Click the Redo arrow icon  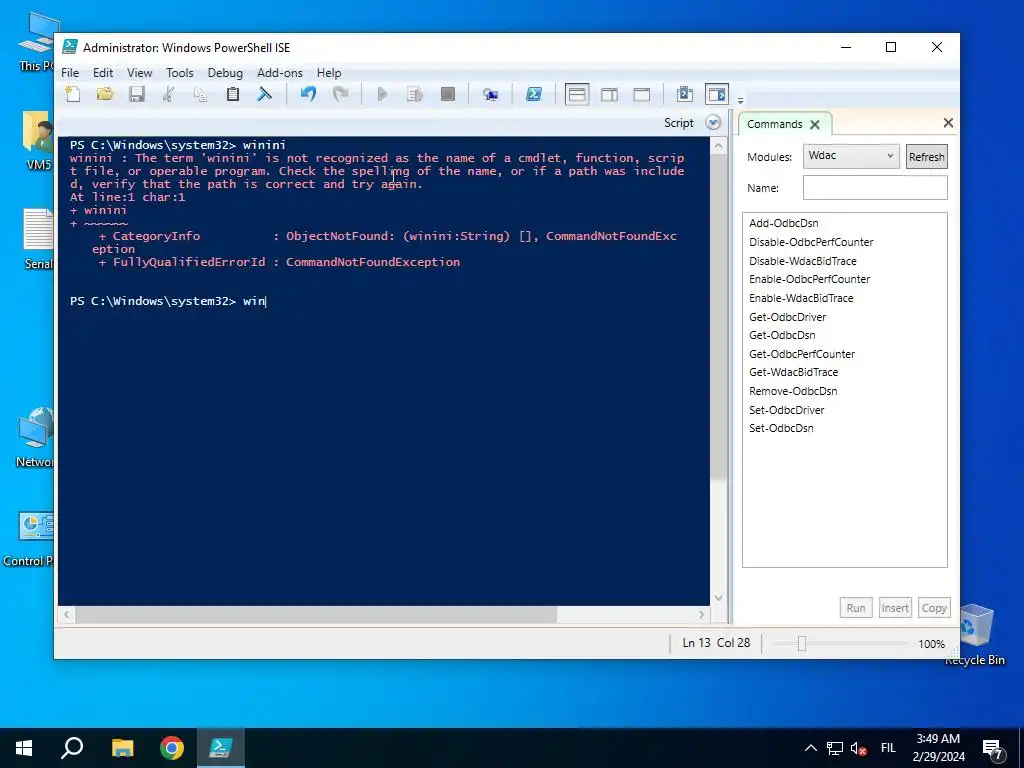(340, 95)
